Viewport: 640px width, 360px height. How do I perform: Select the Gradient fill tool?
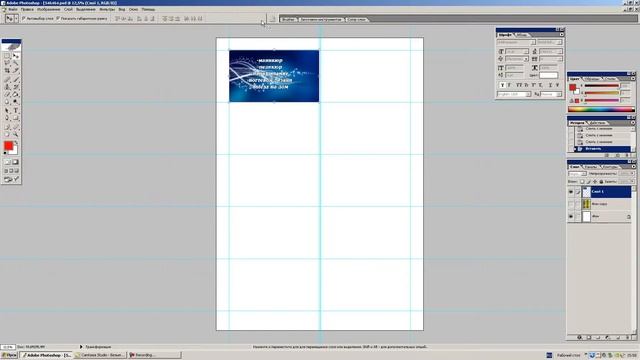(x=16, y=94)
